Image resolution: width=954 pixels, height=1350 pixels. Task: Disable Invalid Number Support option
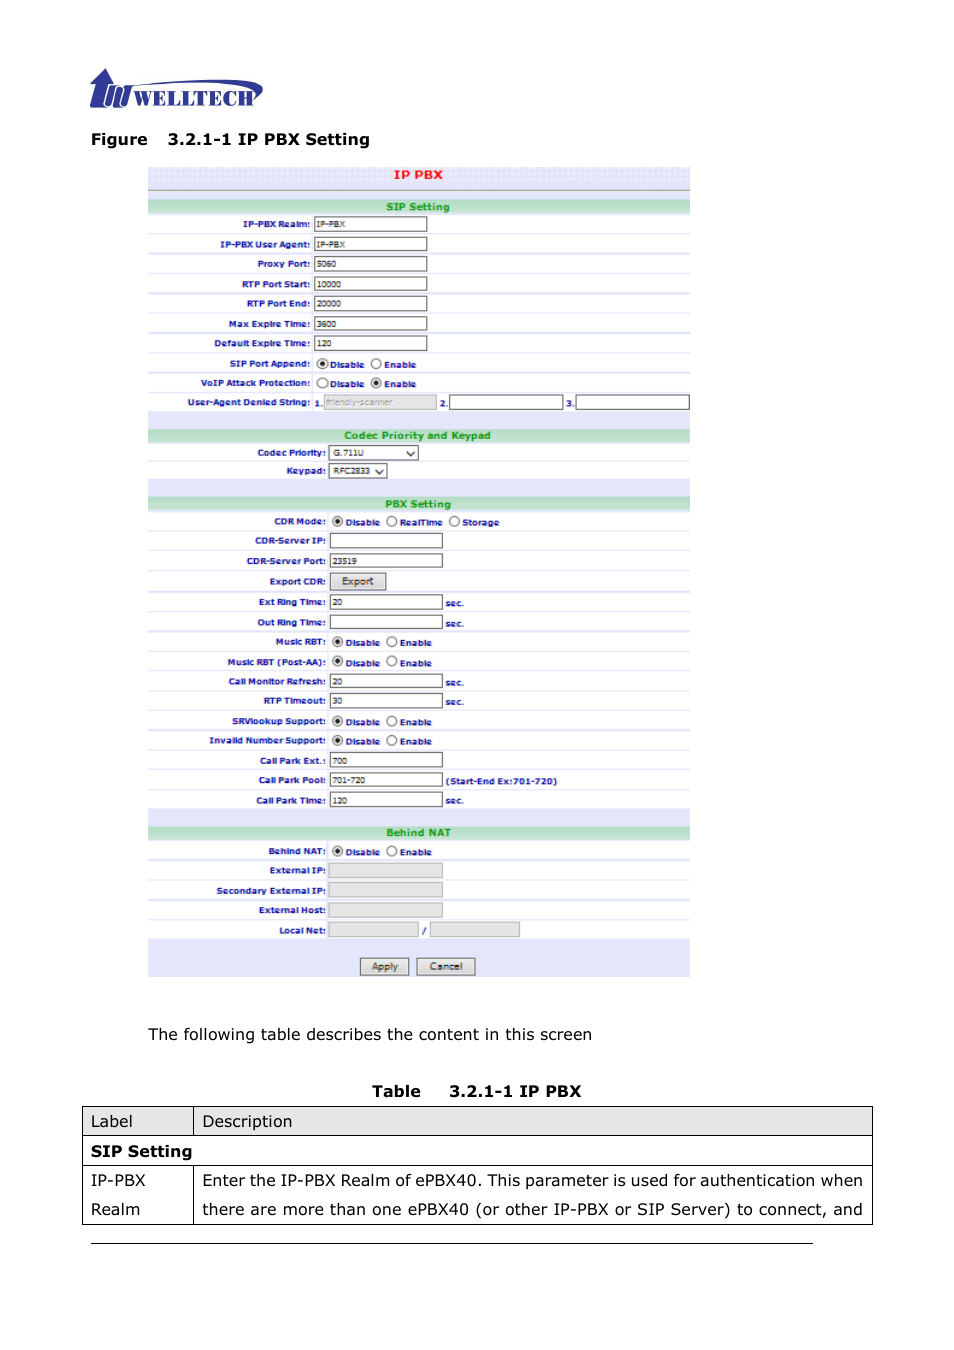tap(338, 741)
